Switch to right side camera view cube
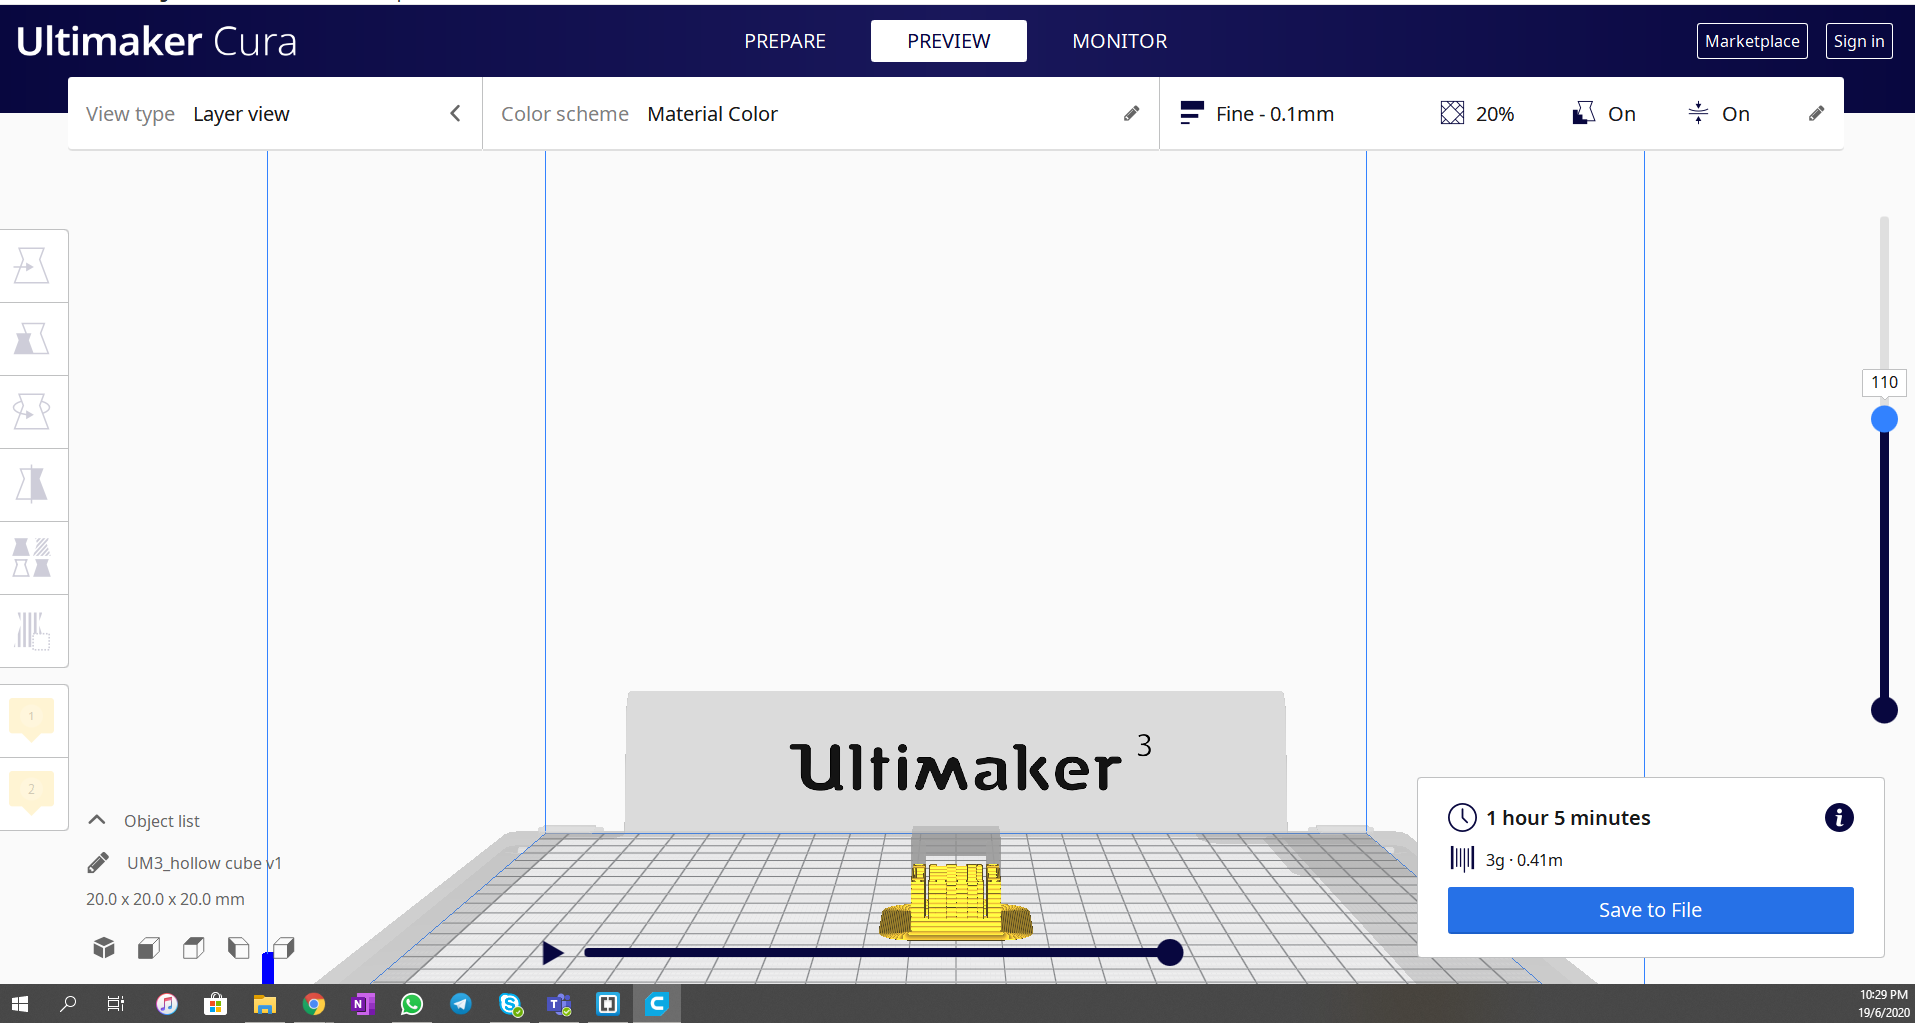 (x=284, y=947)
